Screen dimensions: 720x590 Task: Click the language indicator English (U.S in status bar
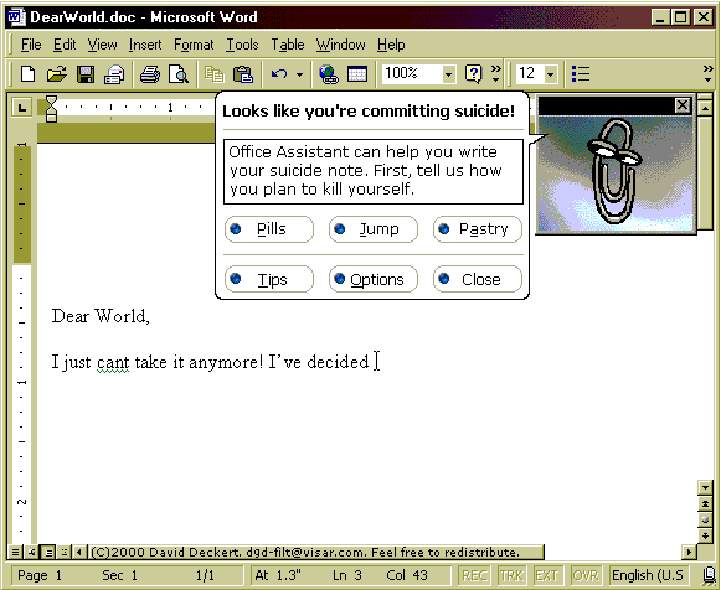[x=647, y=575]
